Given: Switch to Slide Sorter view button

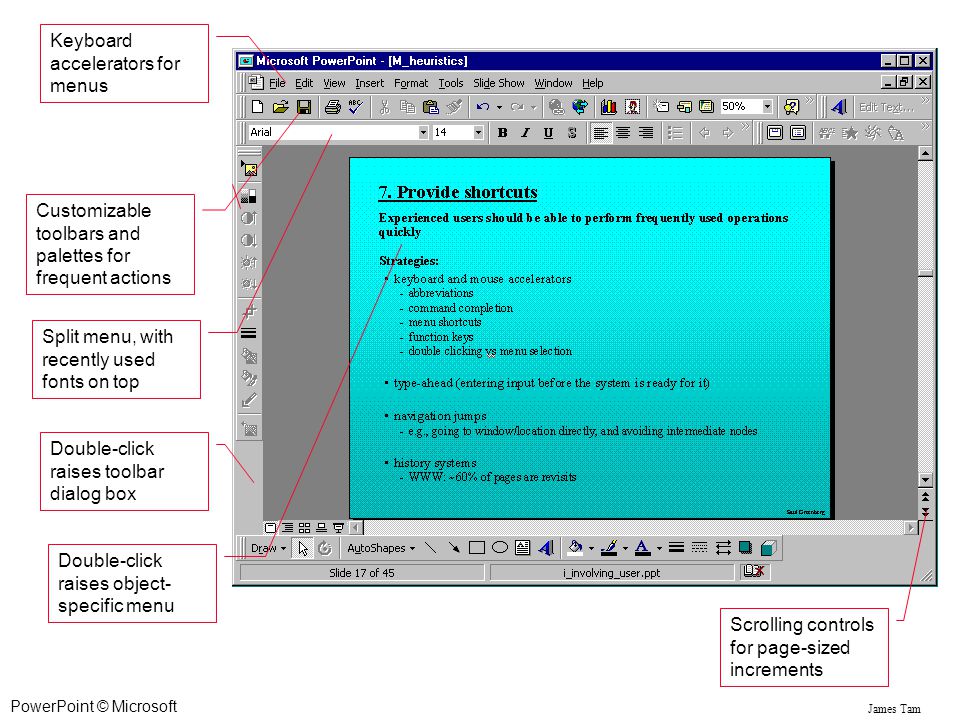Looking at the screenshot, I should point(304,527).
